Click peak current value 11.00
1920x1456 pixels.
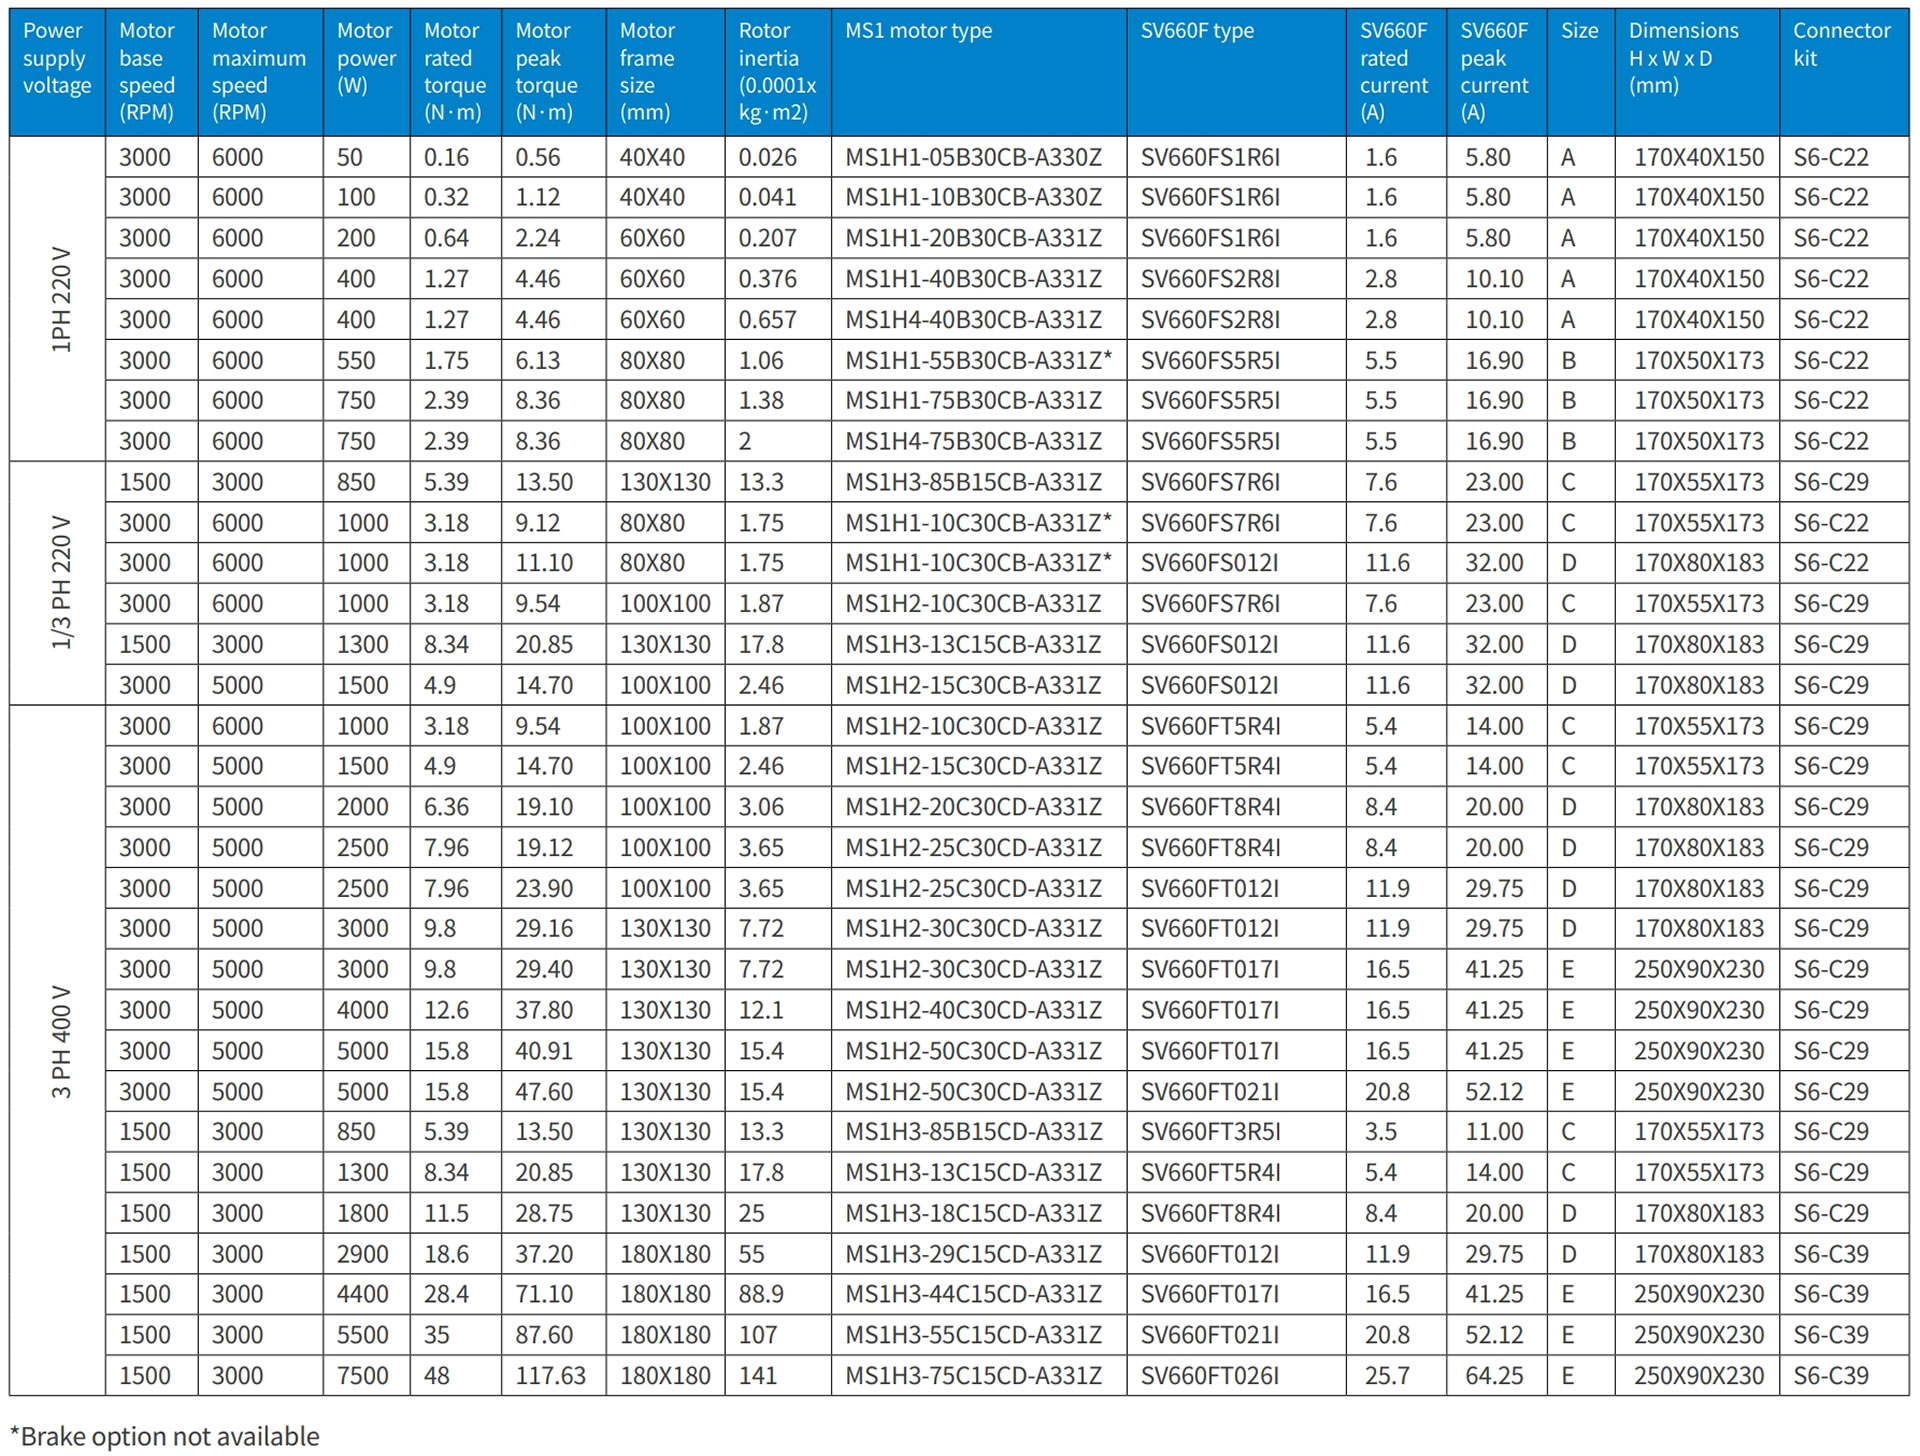point(1495,1132)
